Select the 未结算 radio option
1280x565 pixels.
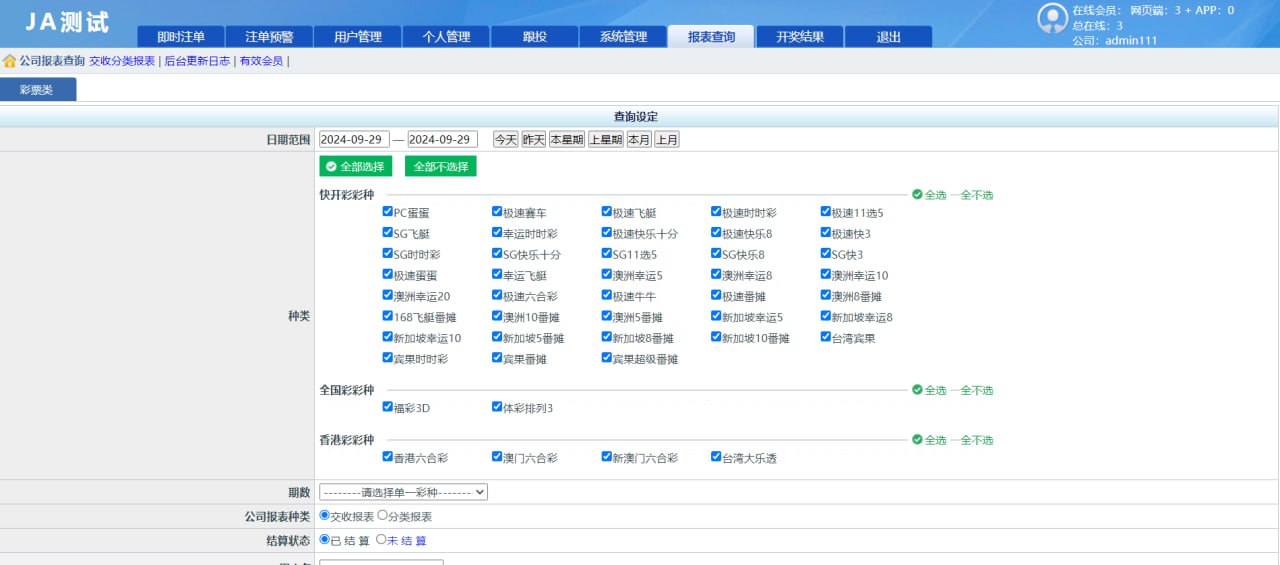(x=381, y=539)
